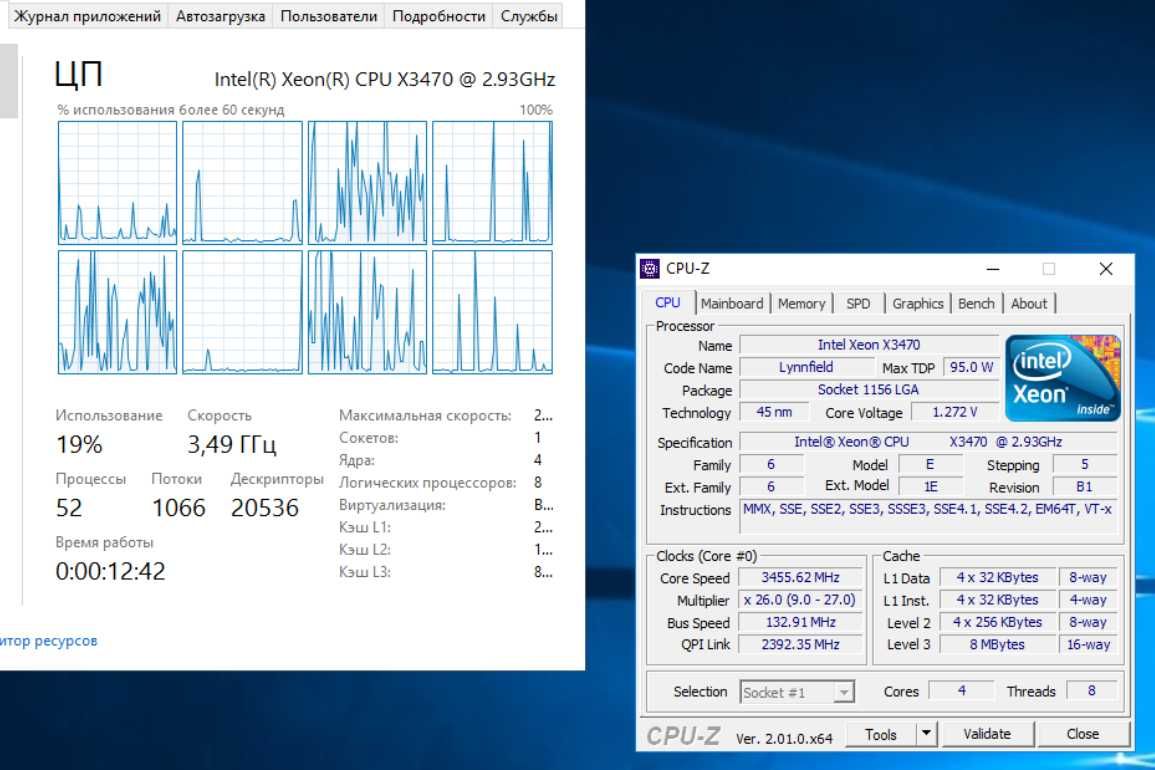1155x770 pixels.
Task: Click the Level 2 cache value 4 x 256 KBytes
Action: pyautogui.click(x=997, y=622)
